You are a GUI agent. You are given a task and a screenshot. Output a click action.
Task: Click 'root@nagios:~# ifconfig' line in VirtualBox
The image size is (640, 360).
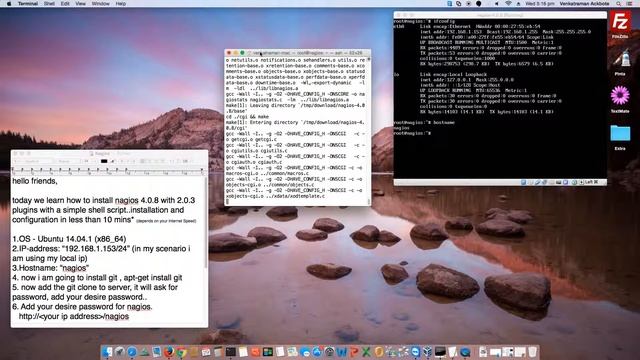click(x=424, y=21)
